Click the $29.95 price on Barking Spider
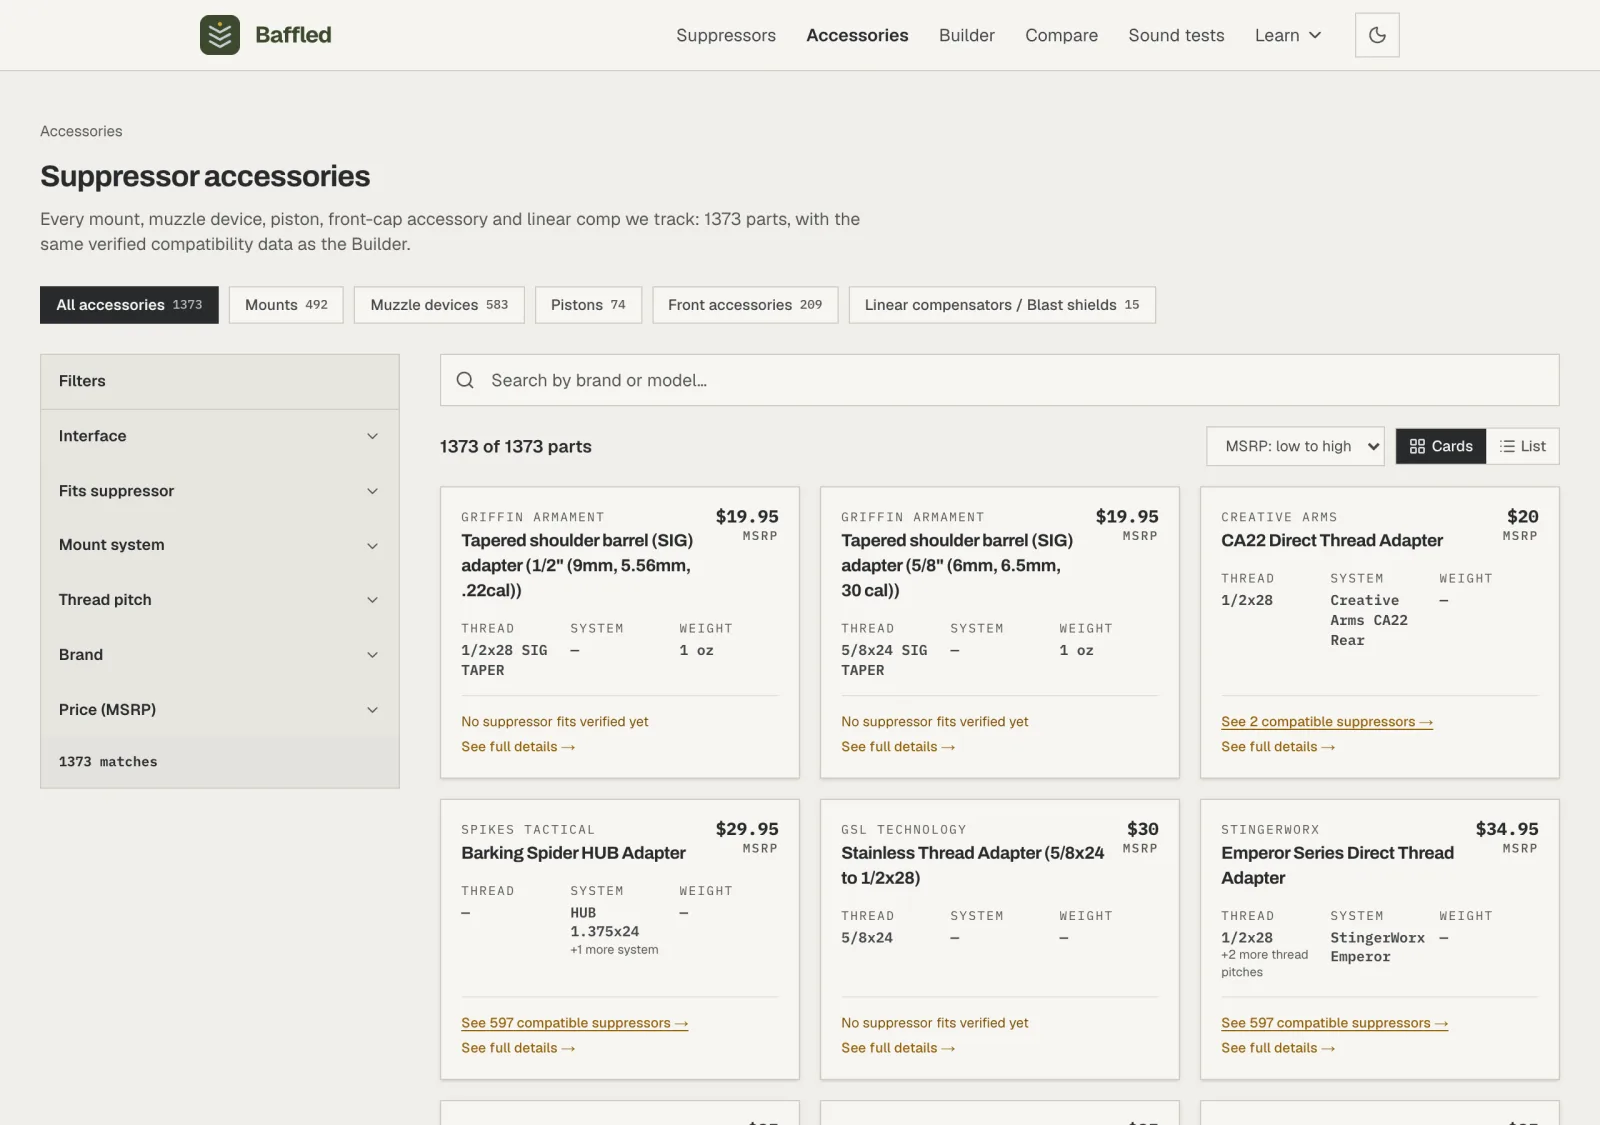The image size is (1600, 1125). (x=747, y=829)
